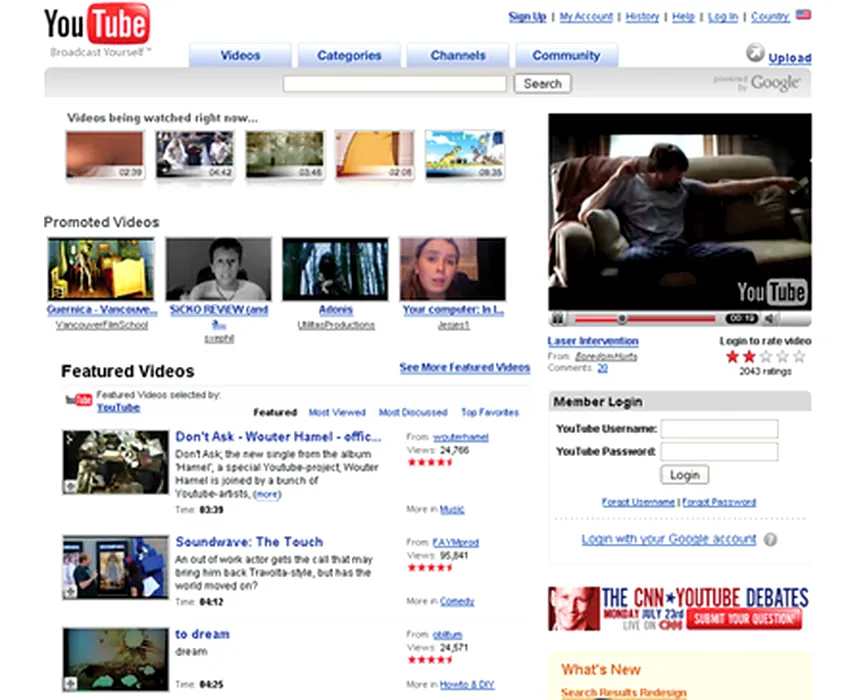Open the Channels tab

[458, 55]
